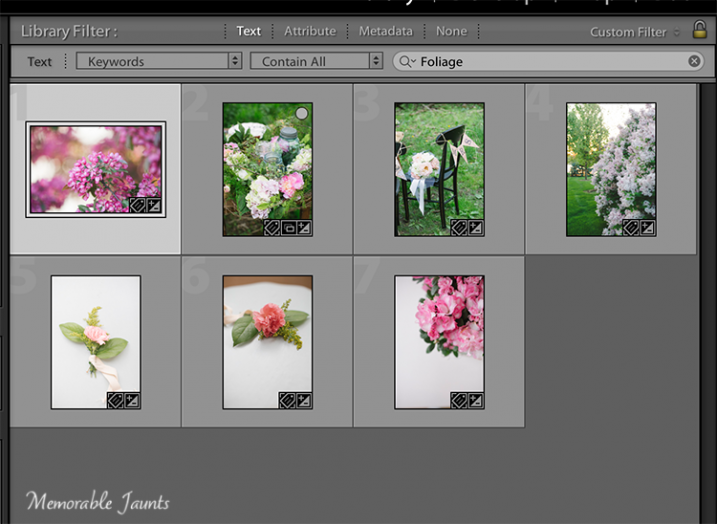Click develop adjustments badge on first photo

click(154, 206)
